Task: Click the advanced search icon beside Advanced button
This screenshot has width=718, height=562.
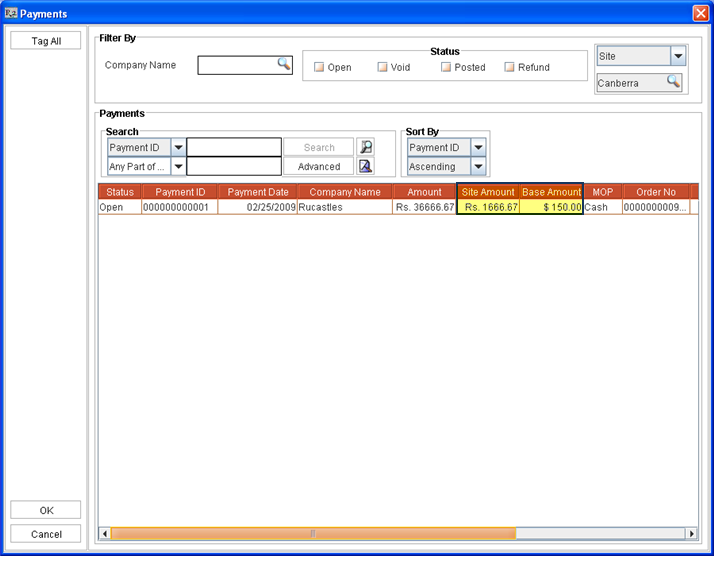Action: pos(366,166)
